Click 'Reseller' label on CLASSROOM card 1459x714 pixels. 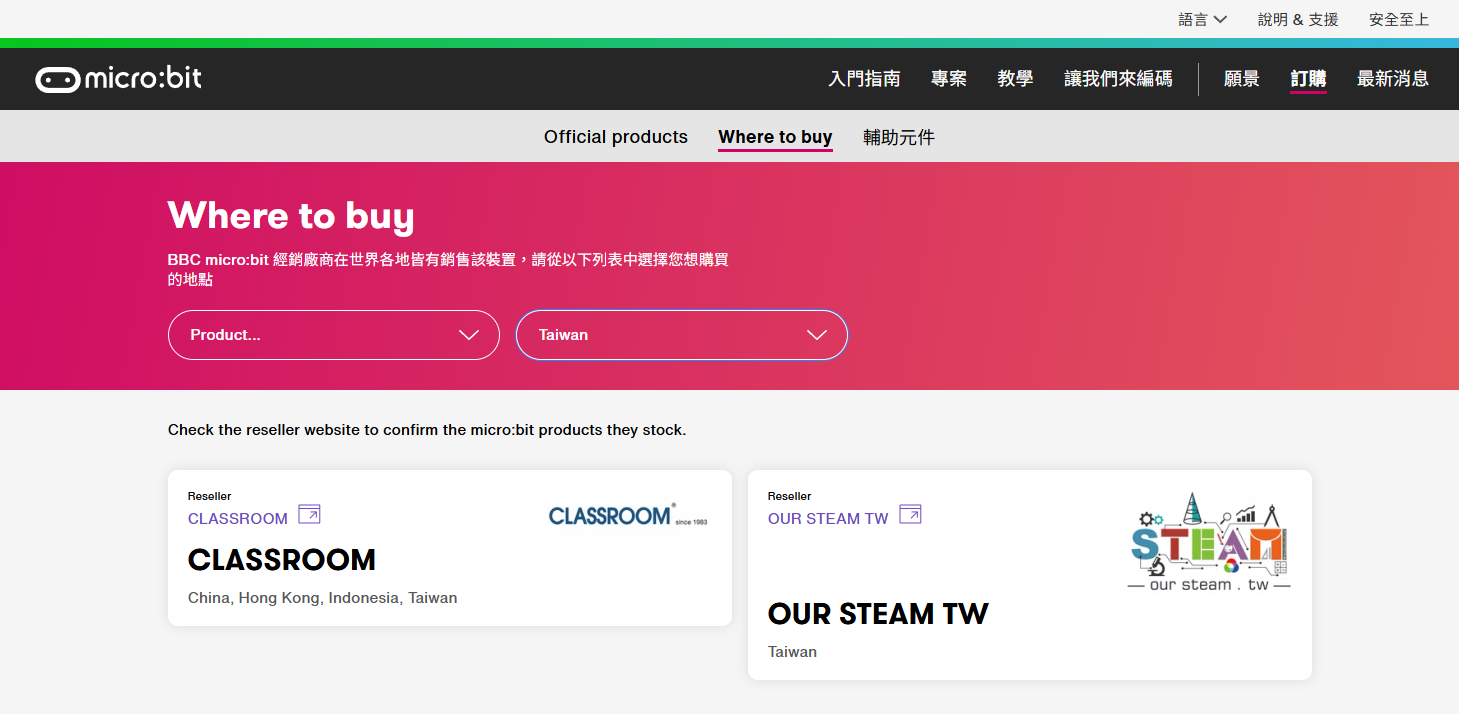pyautogui.click(x=210, y=496)
